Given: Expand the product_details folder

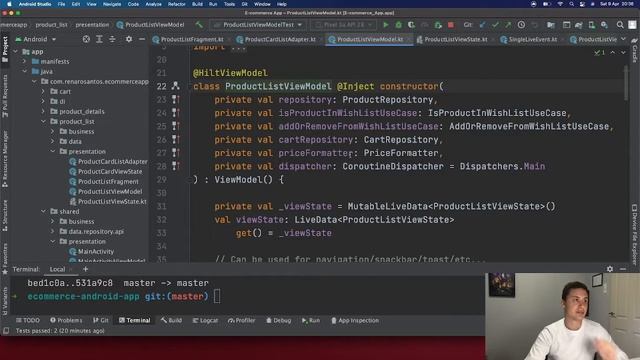Looking at the screenshot, I should [x=44, y=111].
